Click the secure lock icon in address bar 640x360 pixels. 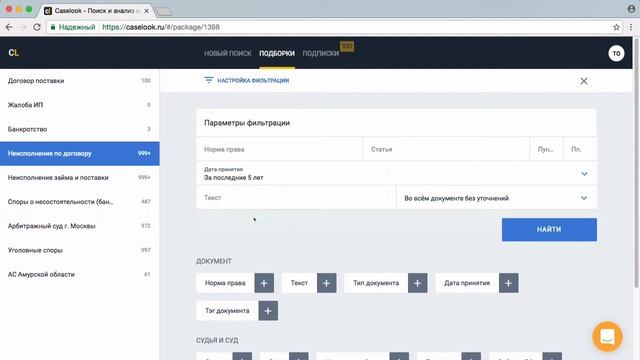coord(53,27)
